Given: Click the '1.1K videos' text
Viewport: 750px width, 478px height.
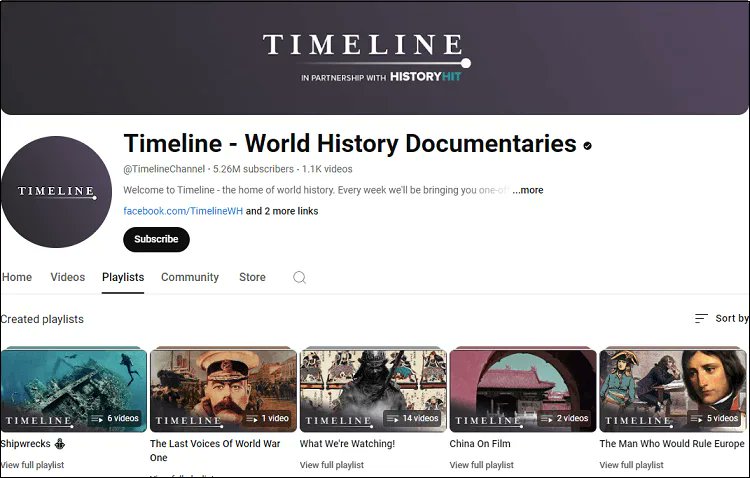Looking at the screenshot, I should click(327, 169).
